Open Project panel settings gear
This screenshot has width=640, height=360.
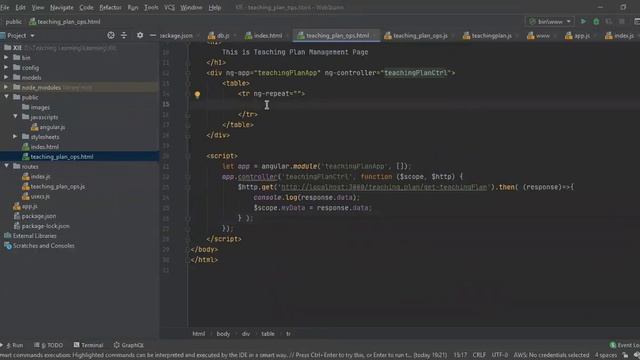140,36
